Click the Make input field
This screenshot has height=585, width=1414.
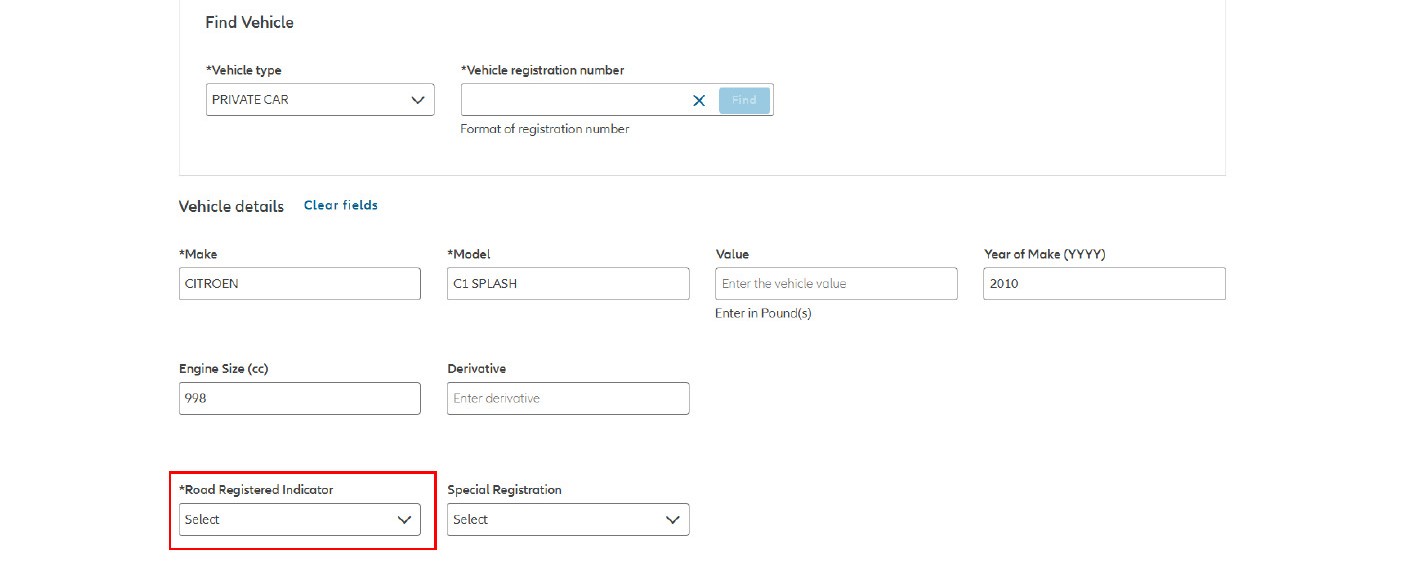pos(300,283)
